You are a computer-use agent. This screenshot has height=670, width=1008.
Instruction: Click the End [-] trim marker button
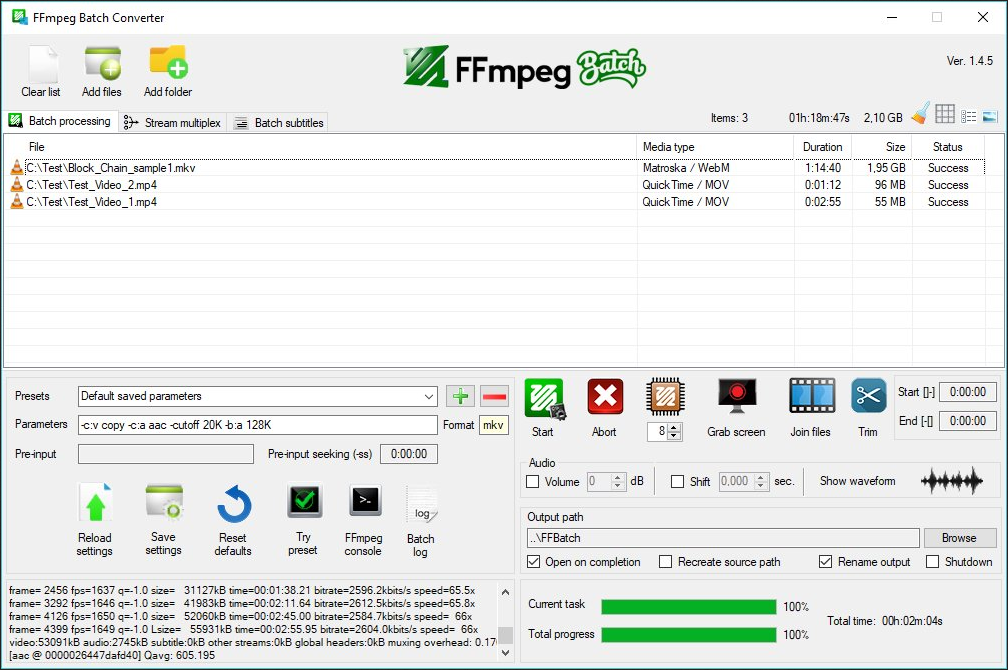[x=916, y=421]
